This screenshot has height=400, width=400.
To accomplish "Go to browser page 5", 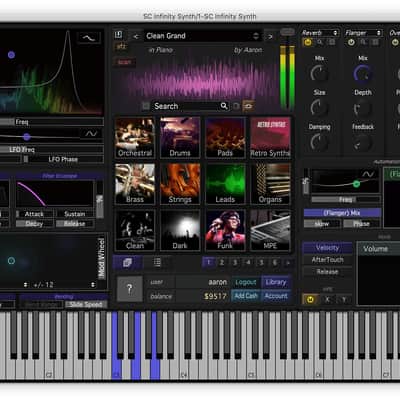I will (262, 263).
